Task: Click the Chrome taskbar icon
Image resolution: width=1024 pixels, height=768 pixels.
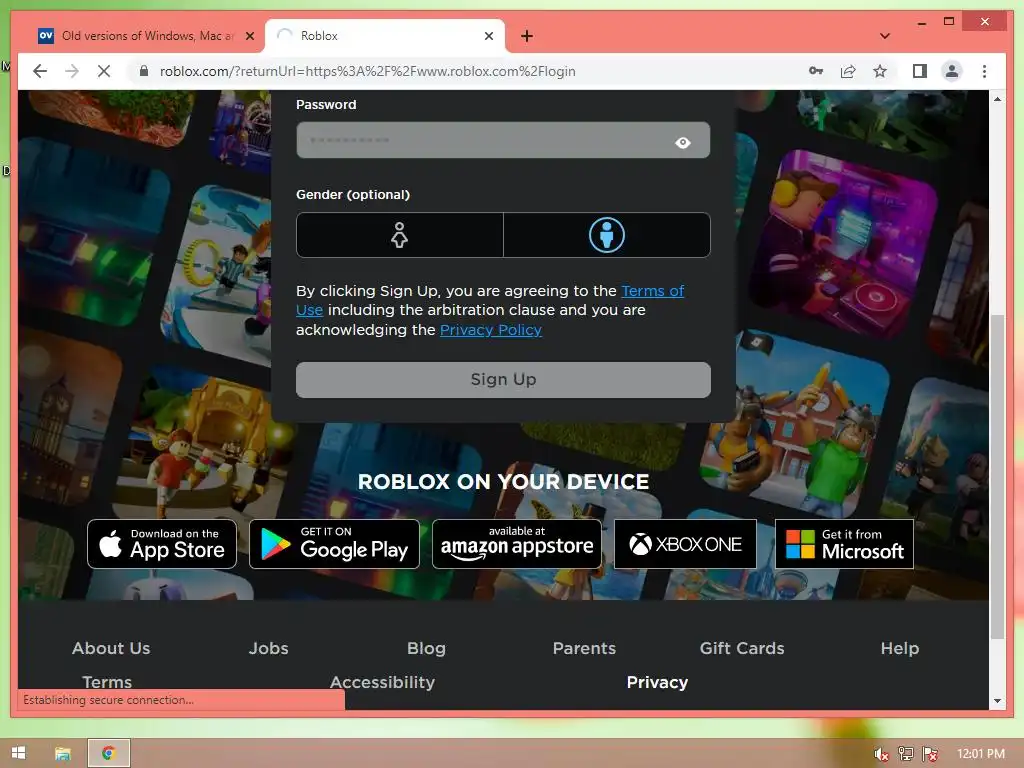Action: pyautogui.click(x=108, y=753)
